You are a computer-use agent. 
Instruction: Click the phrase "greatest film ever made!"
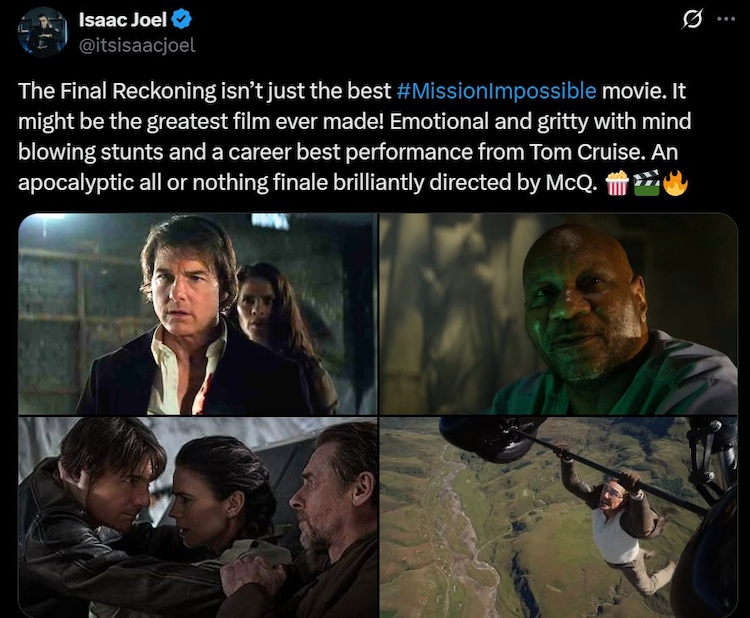pyautogui.click(x=265, y=121)
